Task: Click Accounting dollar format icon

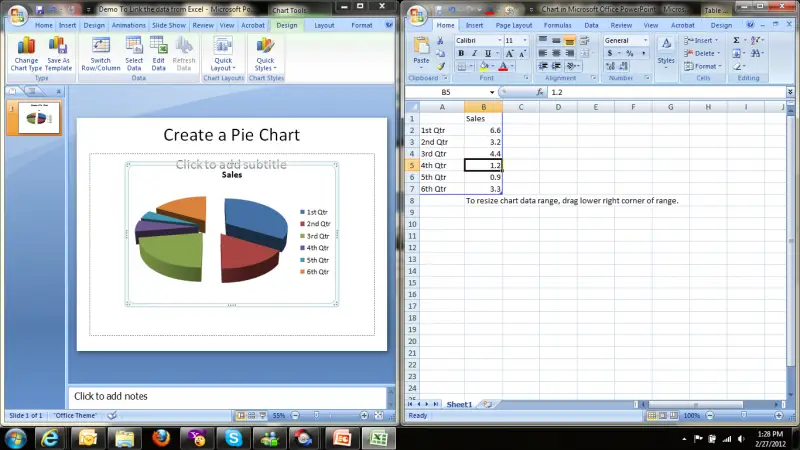Action: 610,53
